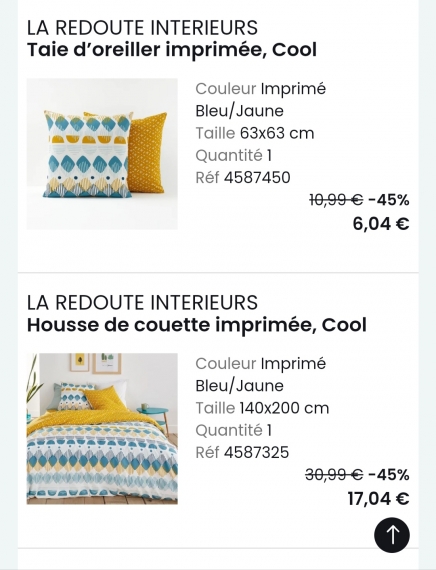Viewport: 436px width, 570px height.
Task: Click the -45% badge on the pillowcase
Action: [389, 200]
